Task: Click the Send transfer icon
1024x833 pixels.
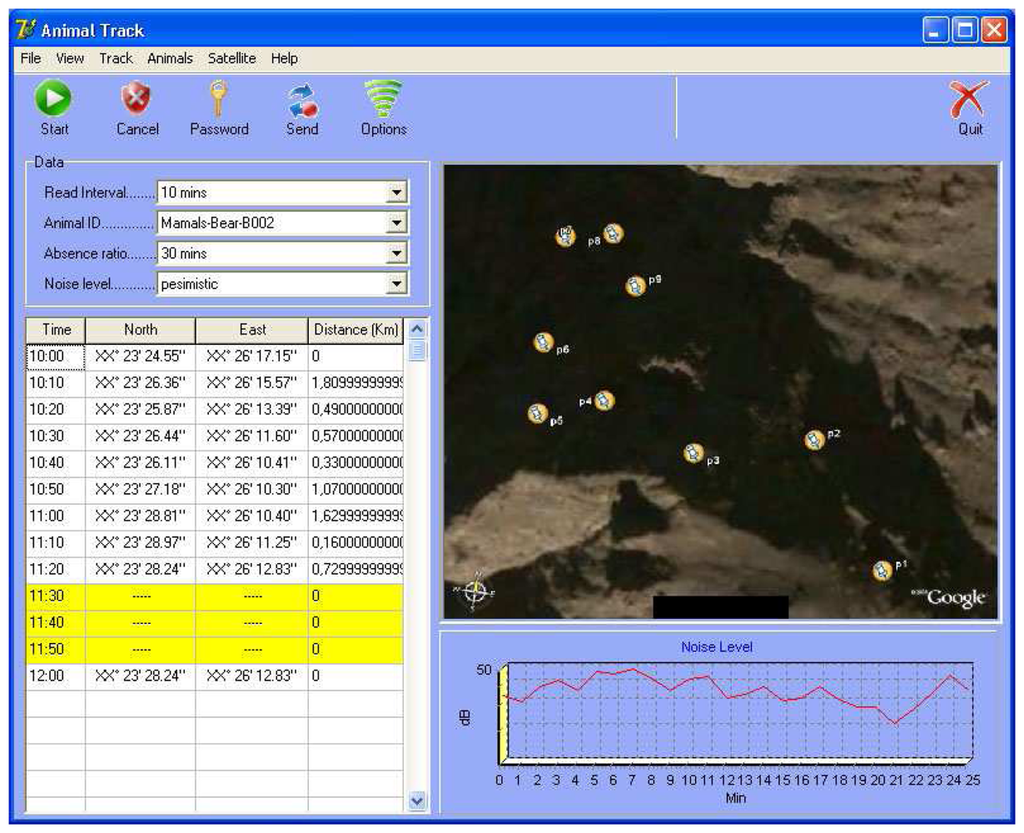Action: pos(302,101)
